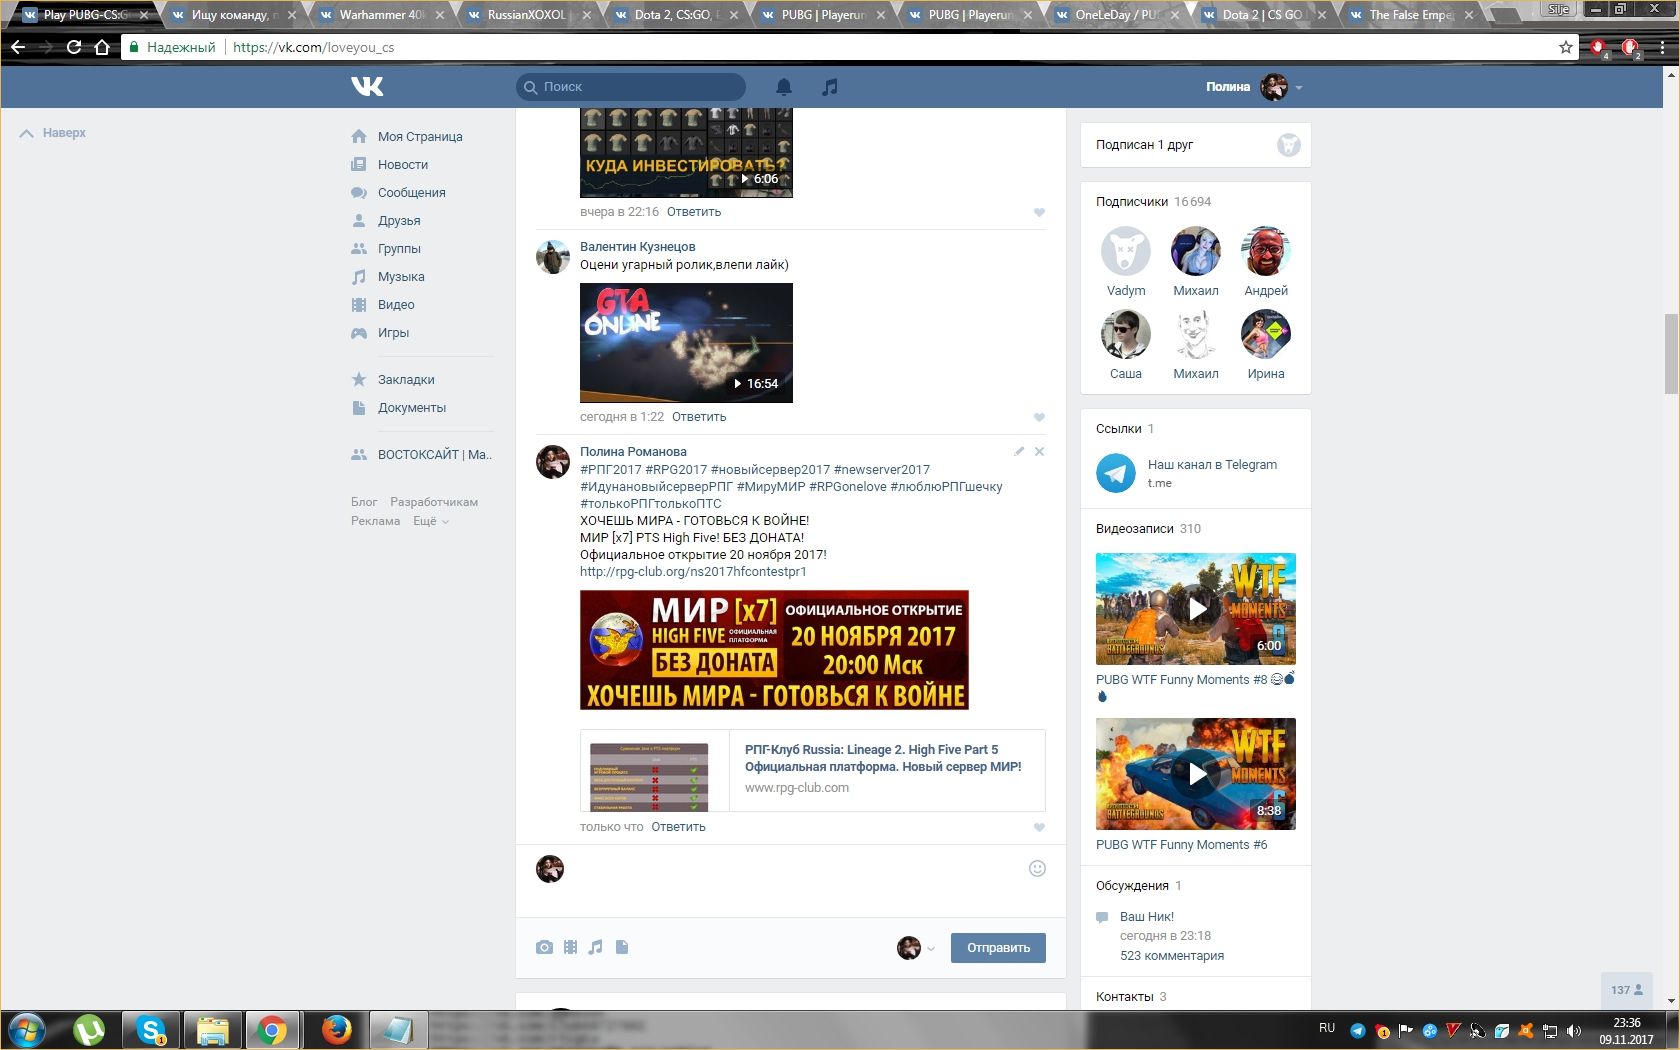Image resolution: width=1680 pixels, height=1050 pixels.
Task: Expand the Ещё footer menu
Action: pos(431,521)
